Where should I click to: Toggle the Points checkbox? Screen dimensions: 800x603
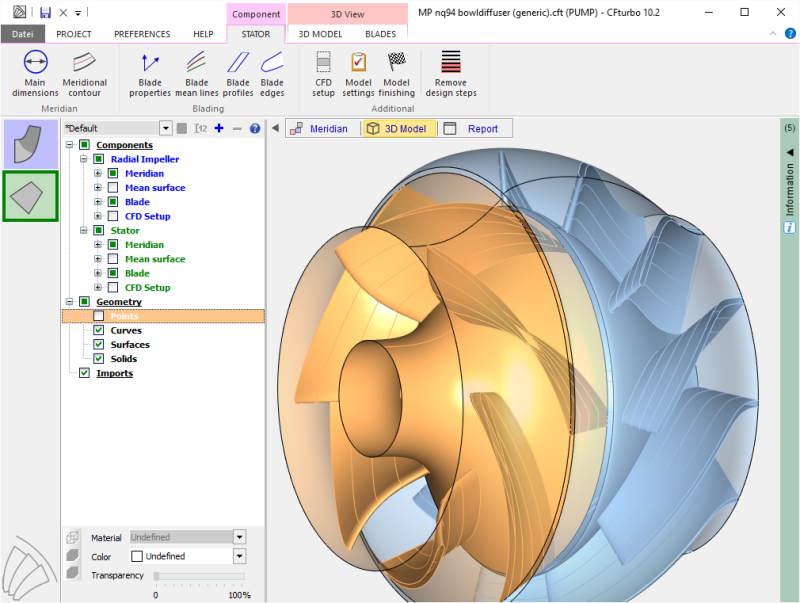[99, 316]
